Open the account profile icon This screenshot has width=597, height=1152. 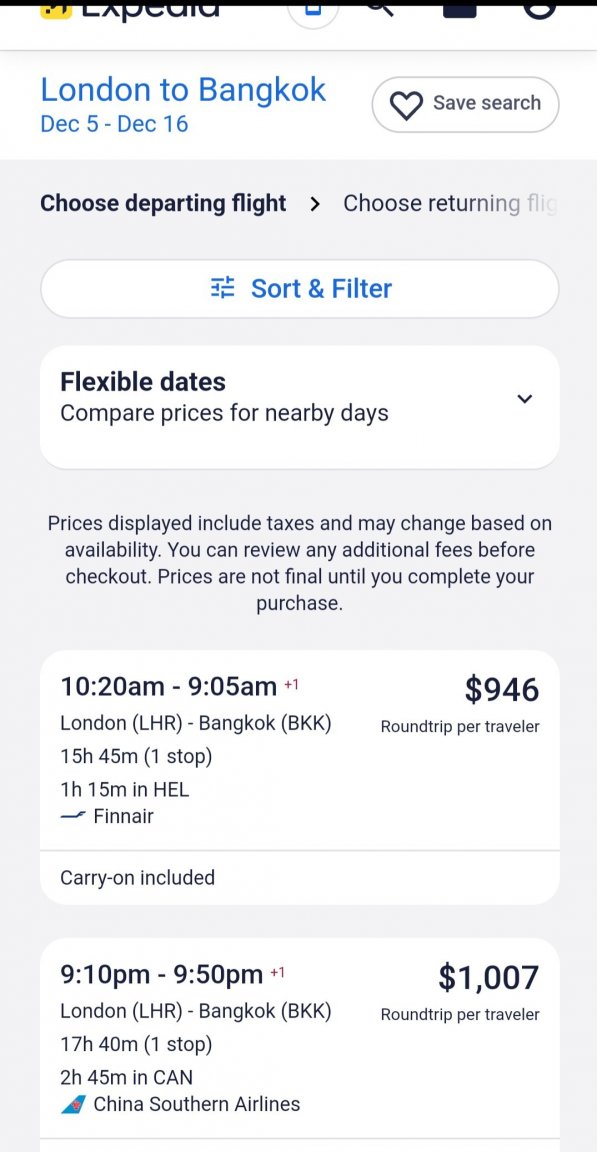point(539,11)
